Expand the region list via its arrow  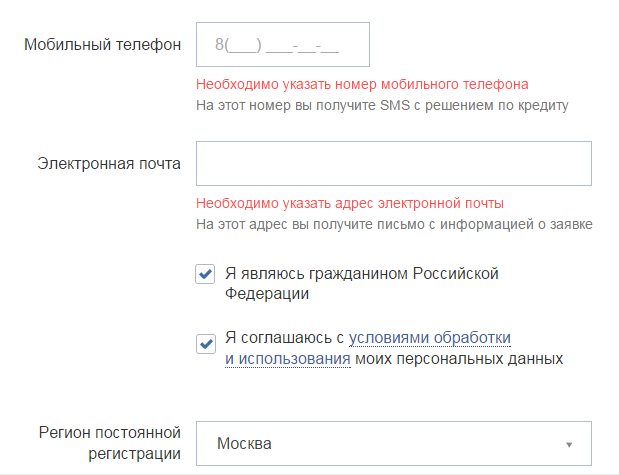(568, 444)
